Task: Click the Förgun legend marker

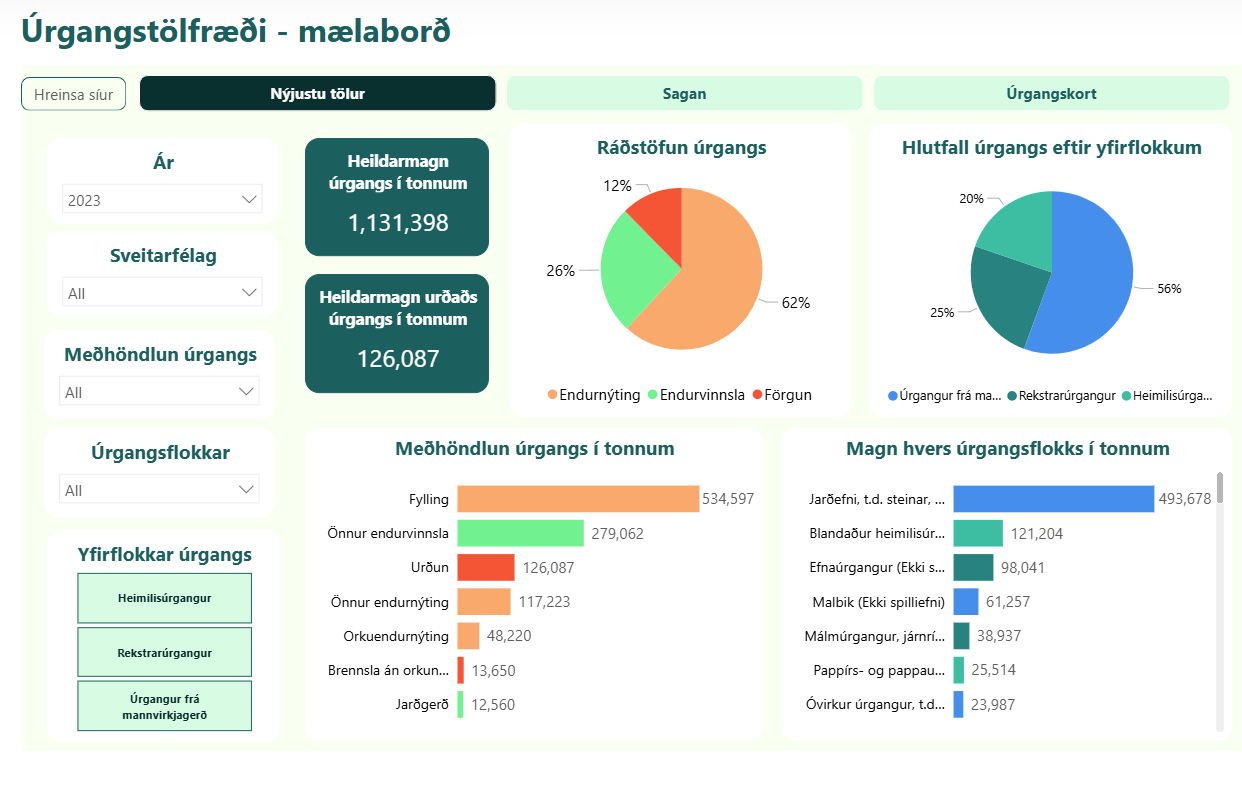Action: tap(758, 395)
